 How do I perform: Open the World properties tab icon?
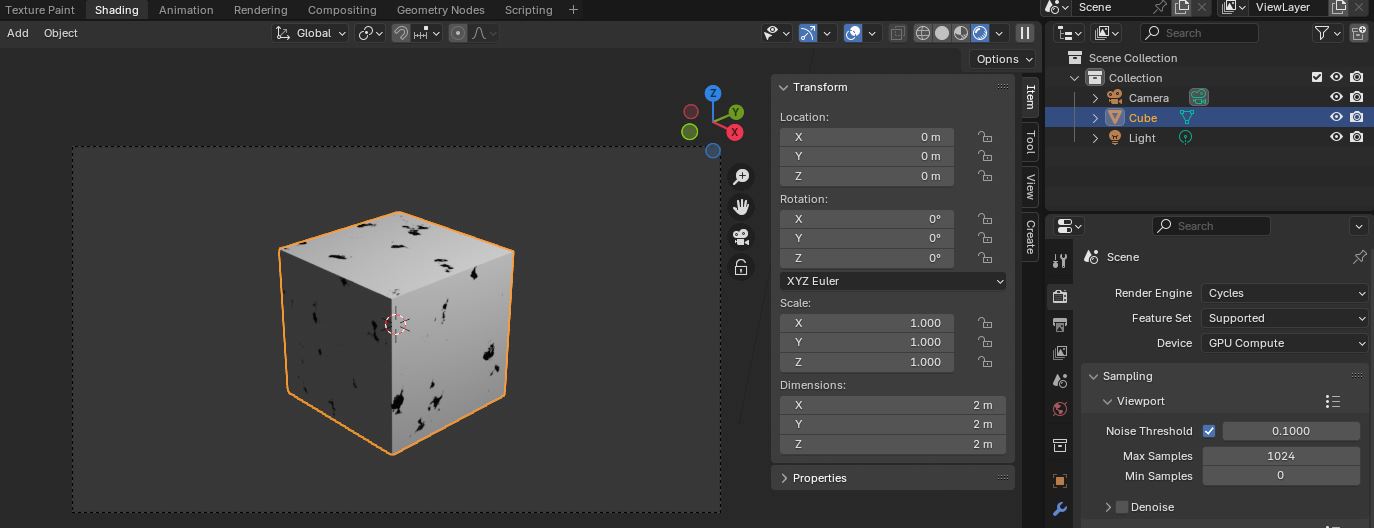click(1060, 409)
